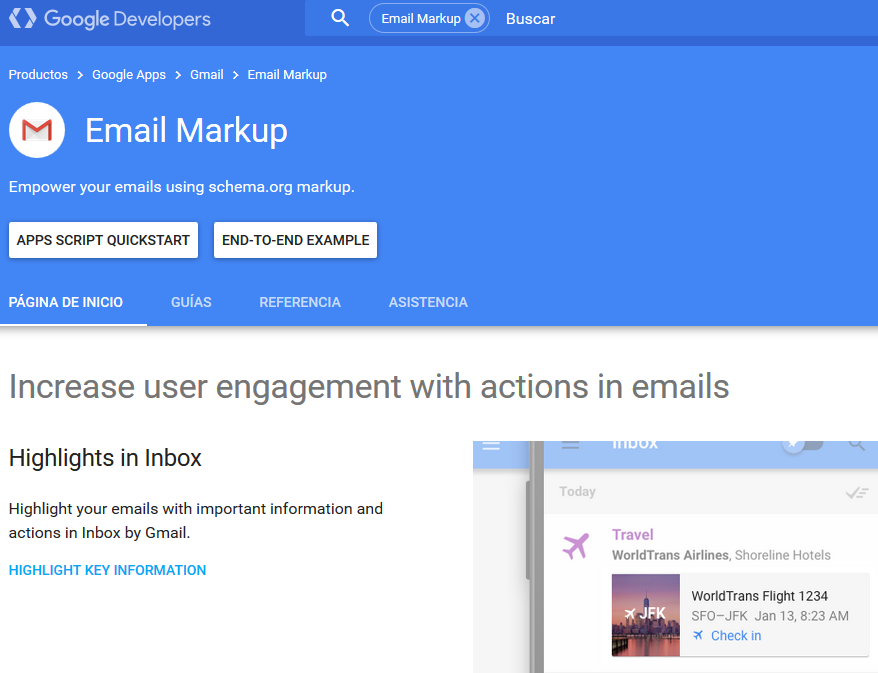
Task: Click the WorldTrans Flight 1234 text
Action: pyautogui.click(x=759, y=596)
